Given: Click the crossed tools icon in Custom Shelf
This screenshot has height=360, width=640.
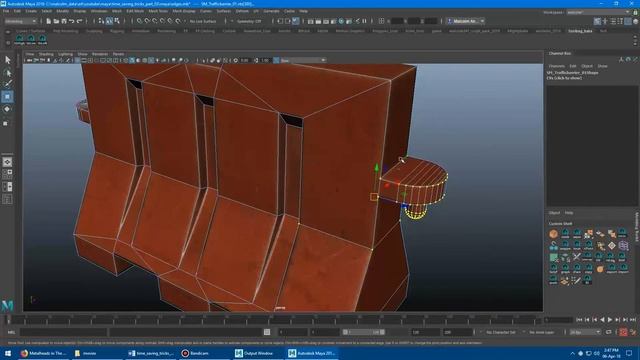Looking at the screenshot, I should coord(576,257).
